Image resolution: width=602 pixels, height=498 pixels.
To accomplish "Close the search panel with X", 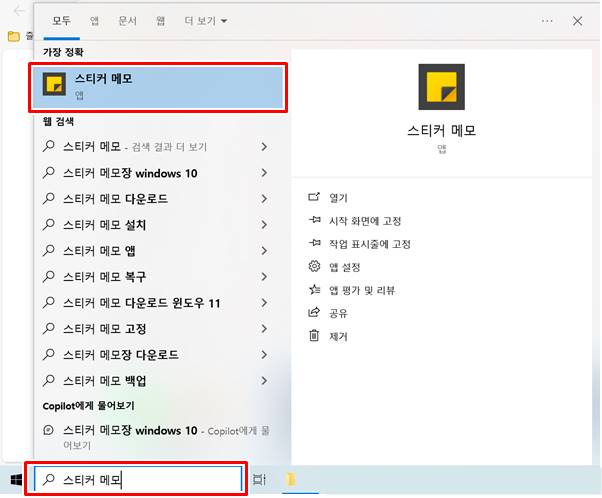I will (577, 21).
